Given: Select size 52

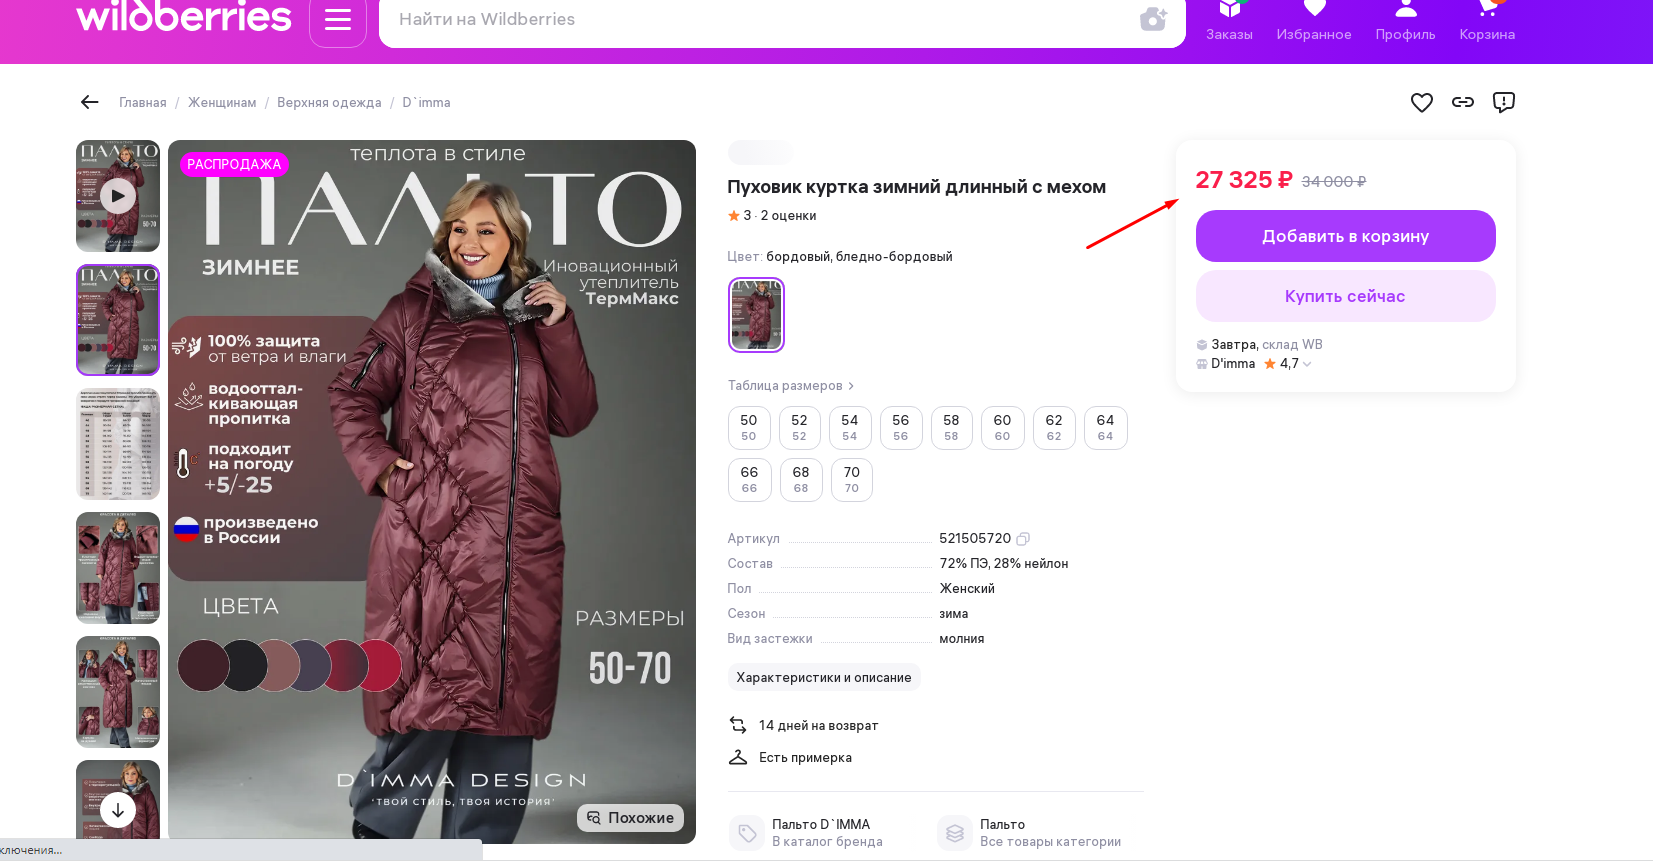Looking at the screenshot, I should click(799, 428).
